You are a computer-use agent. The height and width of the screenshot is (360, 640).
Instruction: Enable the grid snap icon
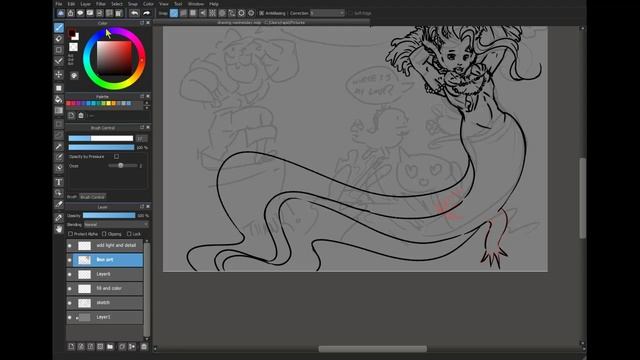193,13
